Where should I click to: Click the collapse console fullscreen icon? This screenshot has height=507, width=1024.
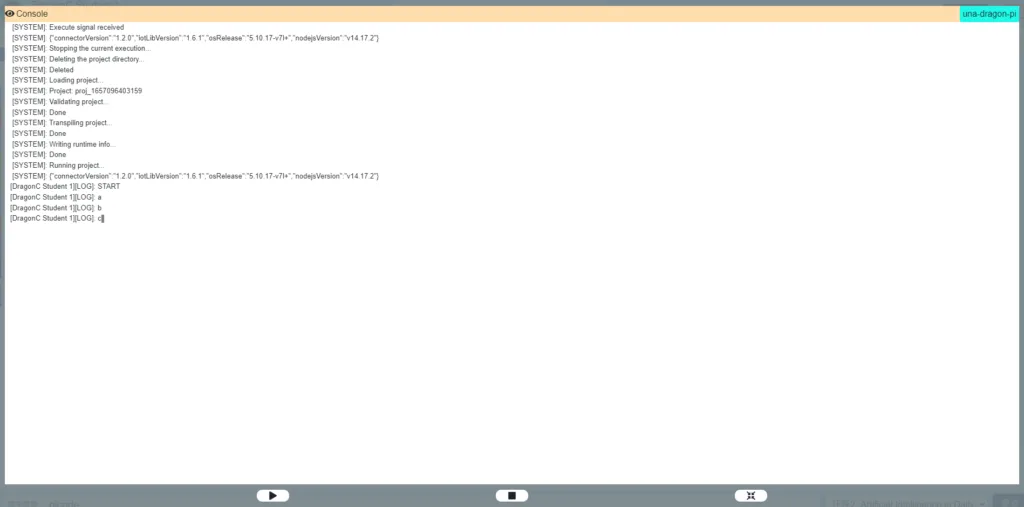click(x=751, y=496)
